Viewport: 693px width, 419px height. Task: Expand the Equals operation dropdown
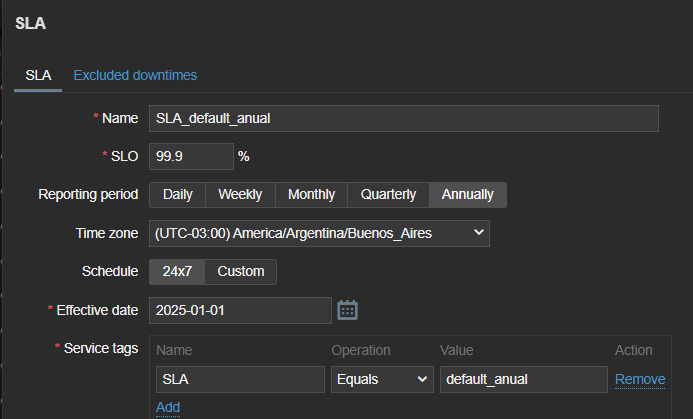tap(381, 379)
